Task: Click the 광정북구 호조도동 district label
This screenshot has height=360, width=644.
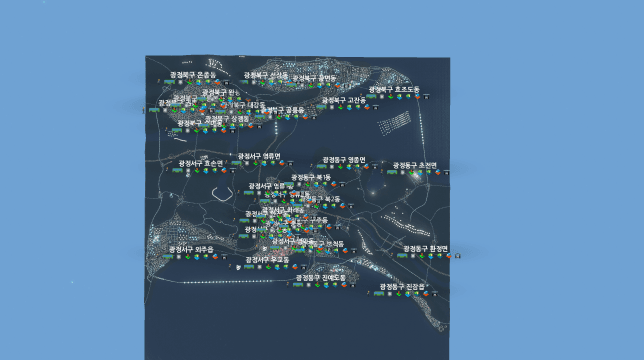Action: [394, 89]
